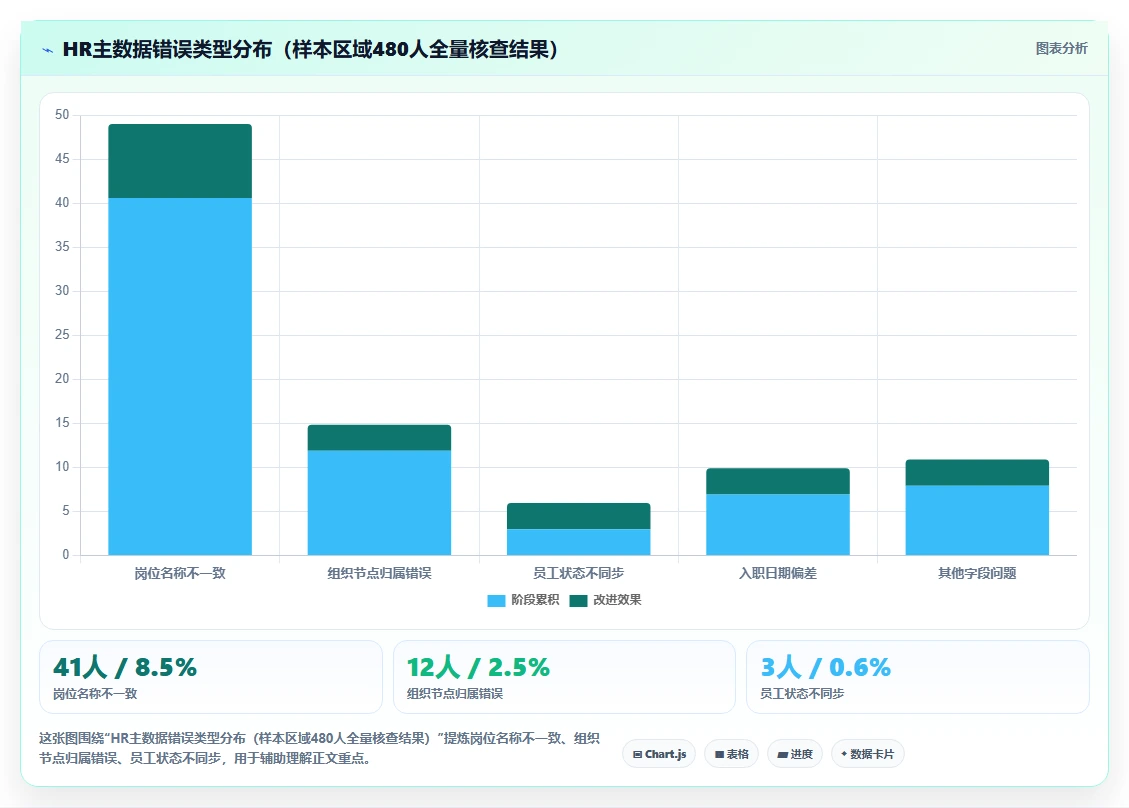Screen dimensions: 1129x808
Task: Select the 进度 tag chip
Action: click(795, 754)
